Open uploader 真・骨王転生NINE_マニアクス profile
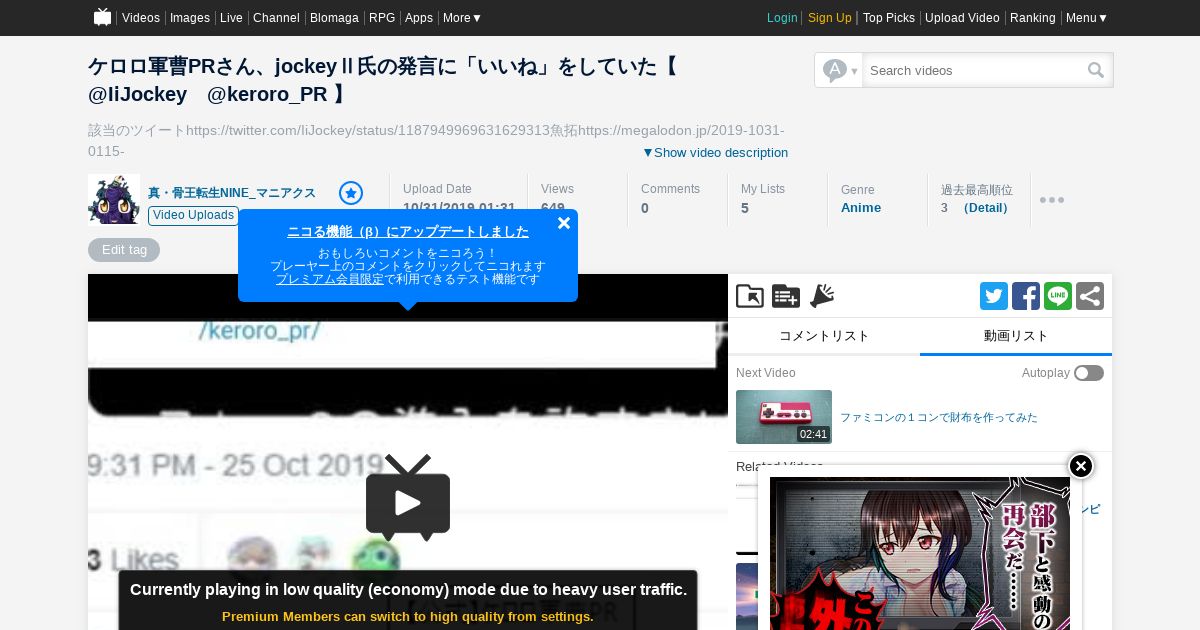Screen dimensions: 1200x630 coord(232,193)
